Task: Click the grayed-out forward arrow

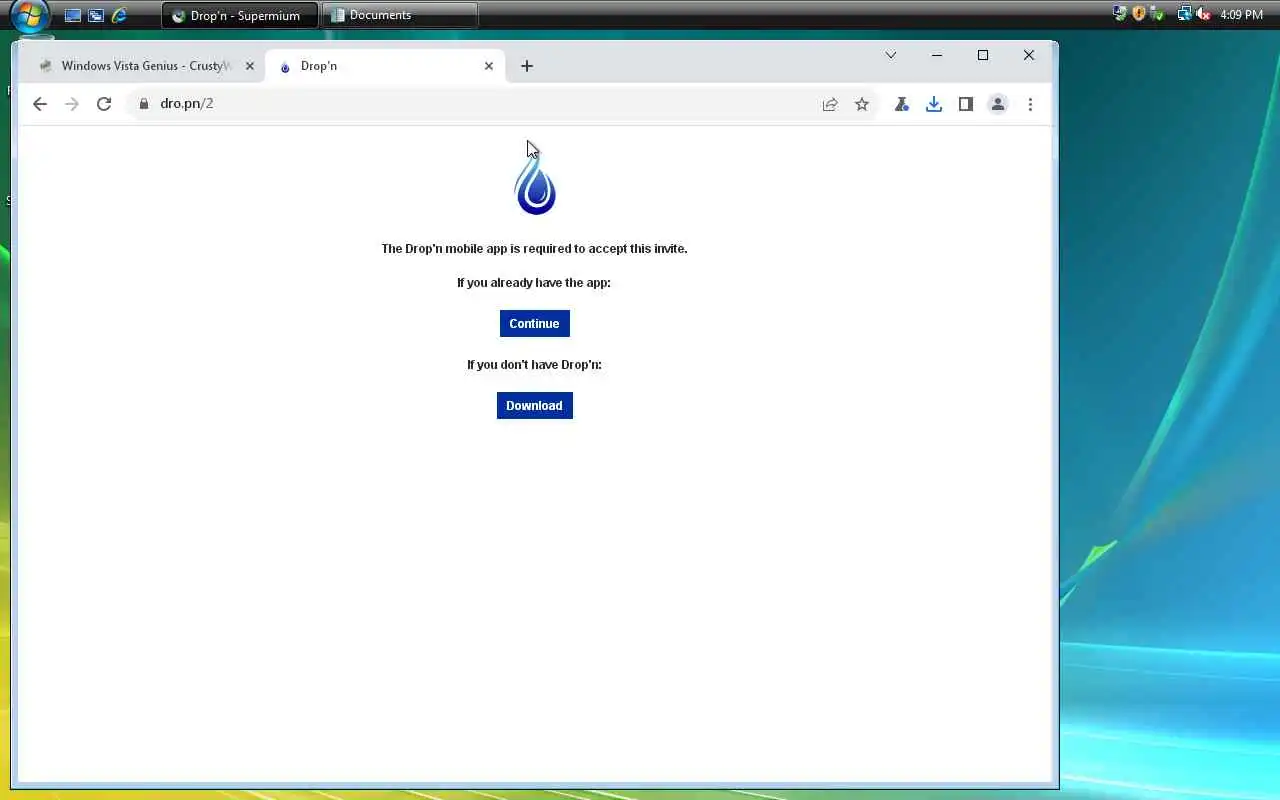Action: [x=71, y=104]
